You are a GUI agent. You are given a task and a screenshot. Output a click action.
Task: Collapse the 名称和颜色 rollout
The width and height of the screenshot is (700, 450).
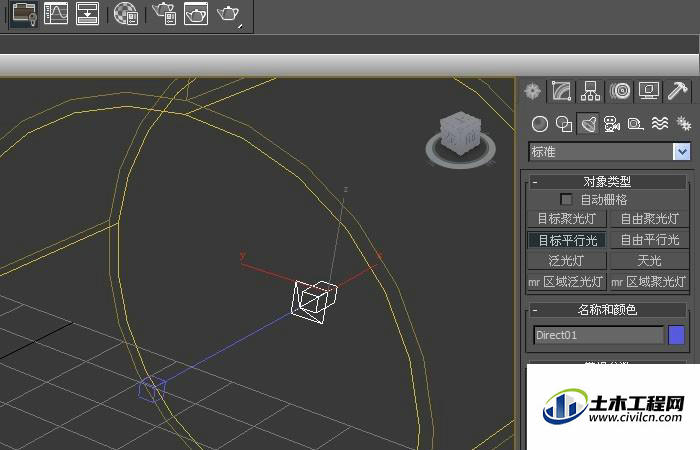point(608,309)
